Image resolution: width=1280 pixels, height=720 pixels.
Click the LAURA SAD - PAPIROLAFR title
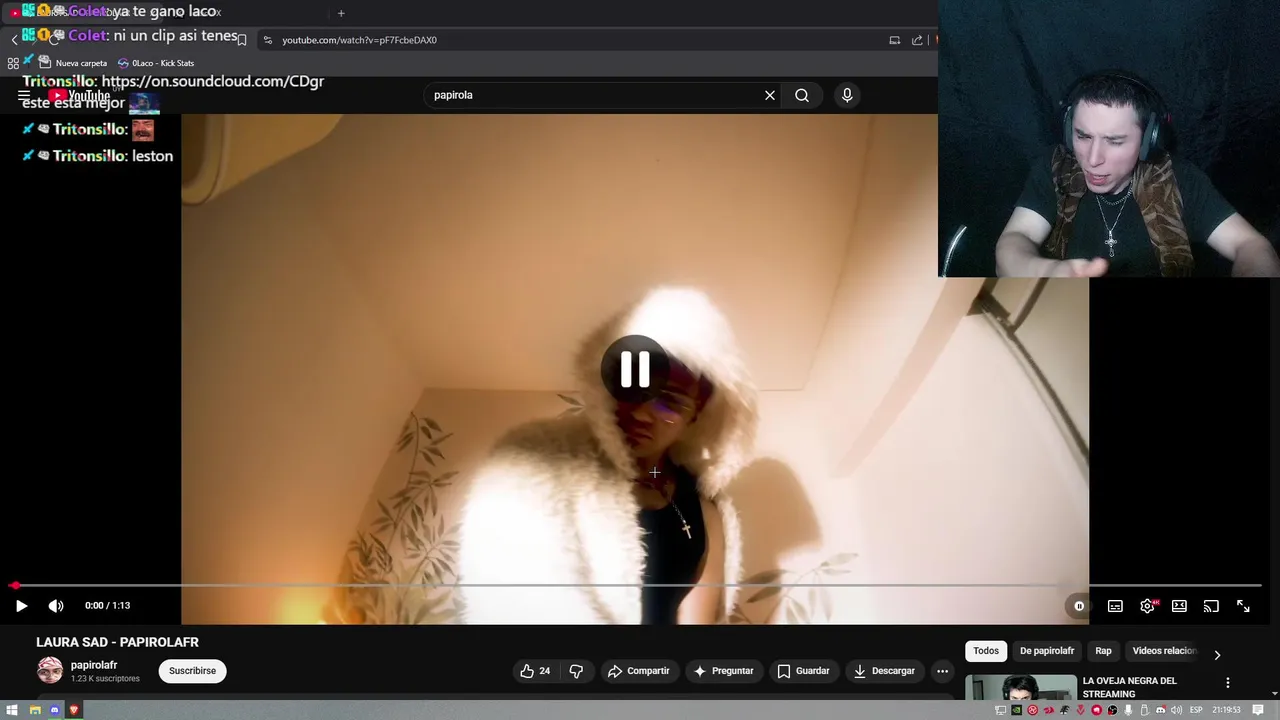(x=117, y=642)
